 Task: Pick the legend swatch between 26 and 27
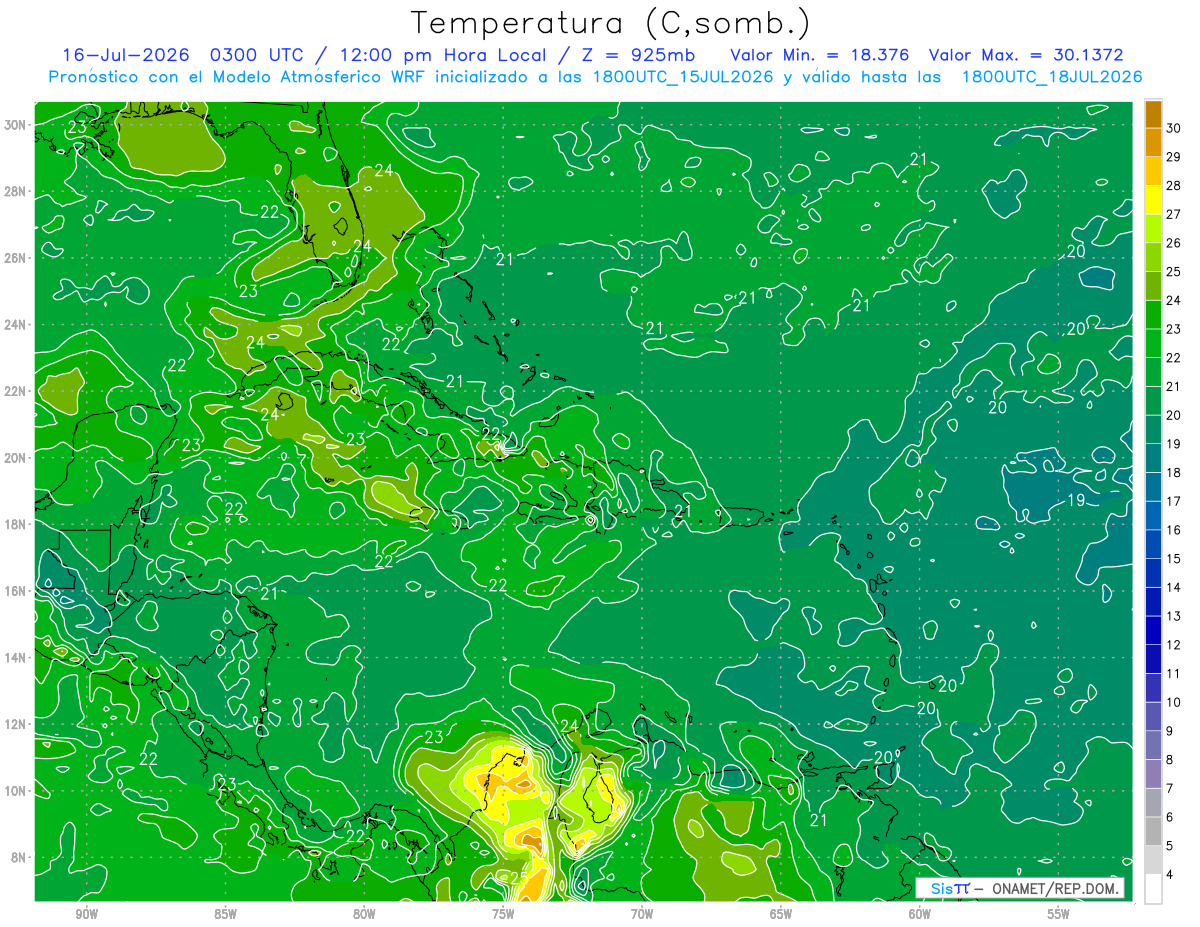pos(1153,229)
